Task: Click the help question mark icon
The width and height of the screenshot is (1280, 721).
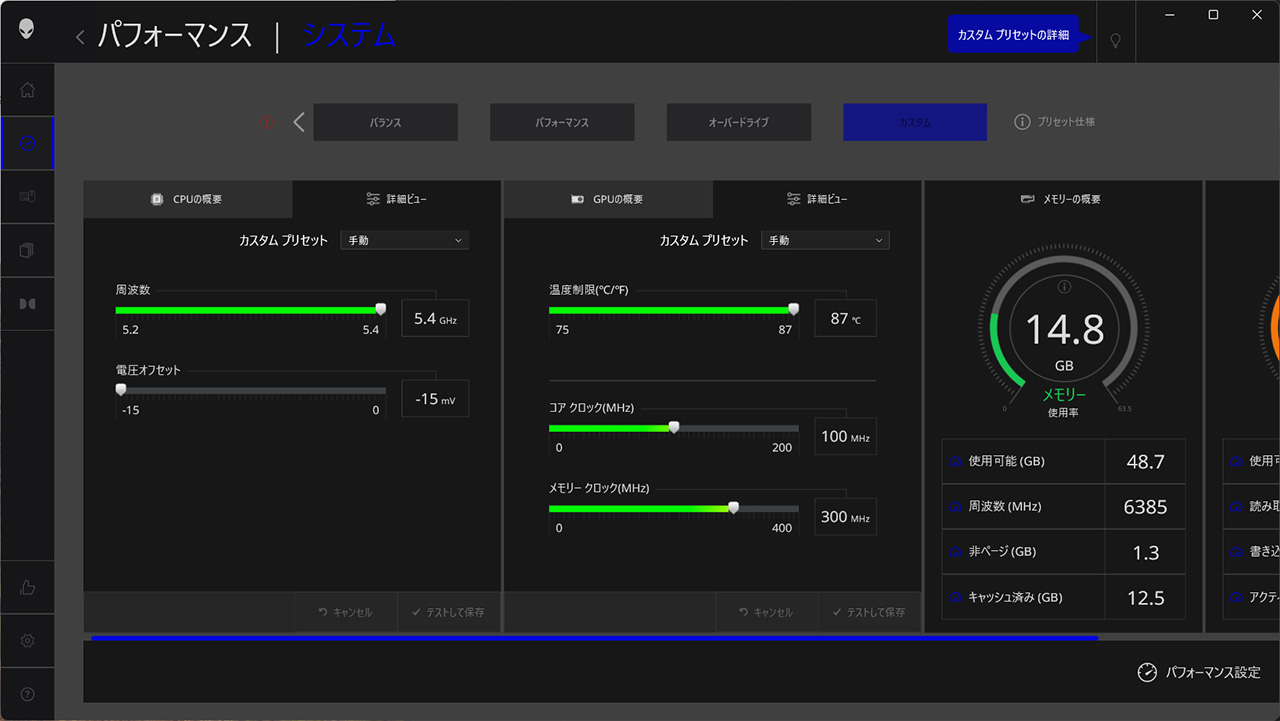Action: pyautogui.click(x=27, y=694)
